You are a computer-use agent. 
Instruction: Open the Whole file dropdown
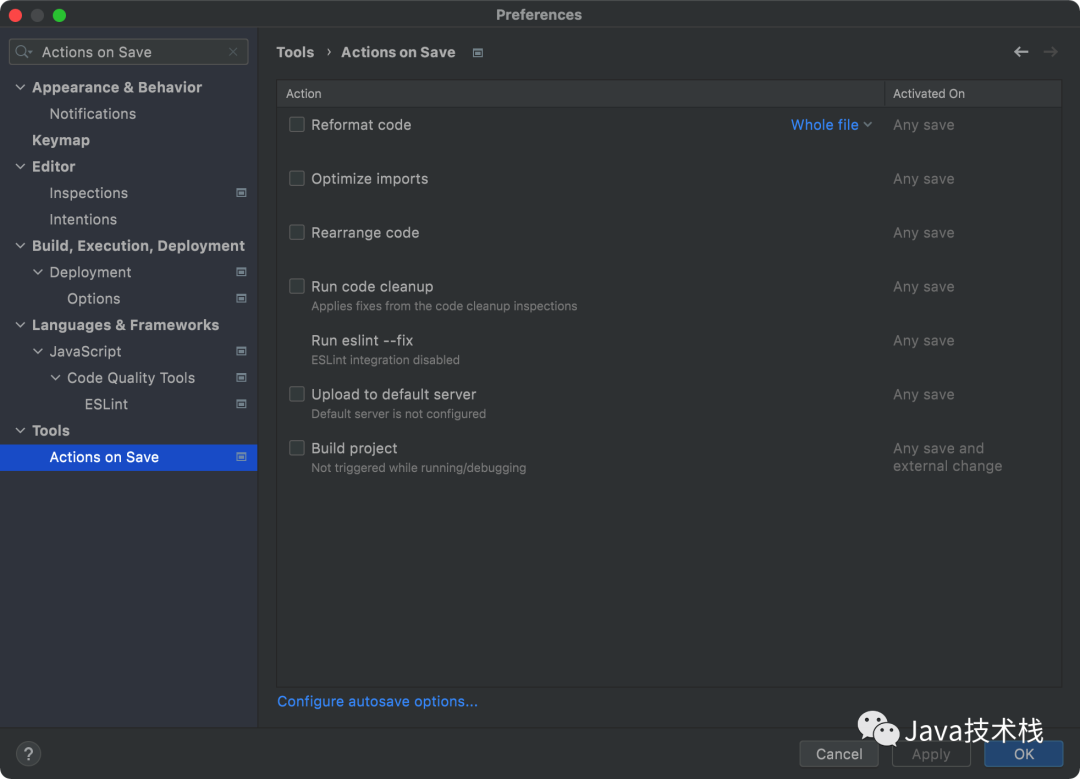coord(831,125)
